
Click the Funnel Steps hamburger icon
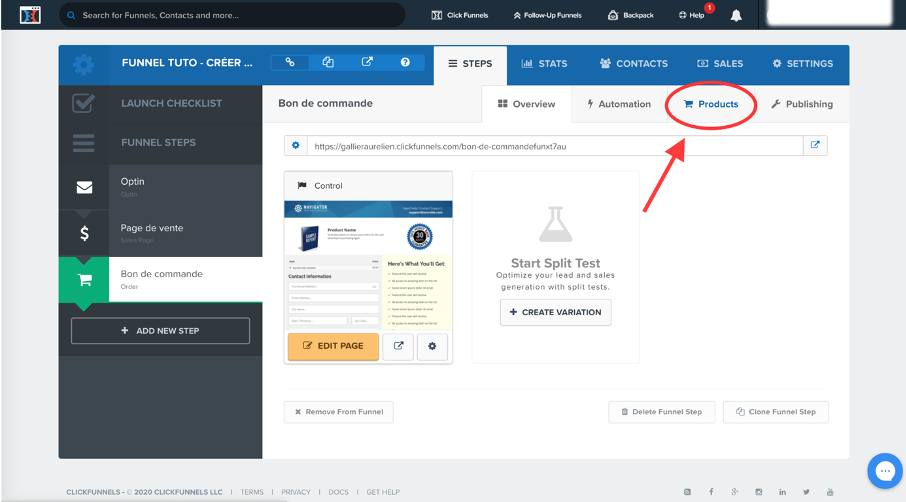click(84, 143)
